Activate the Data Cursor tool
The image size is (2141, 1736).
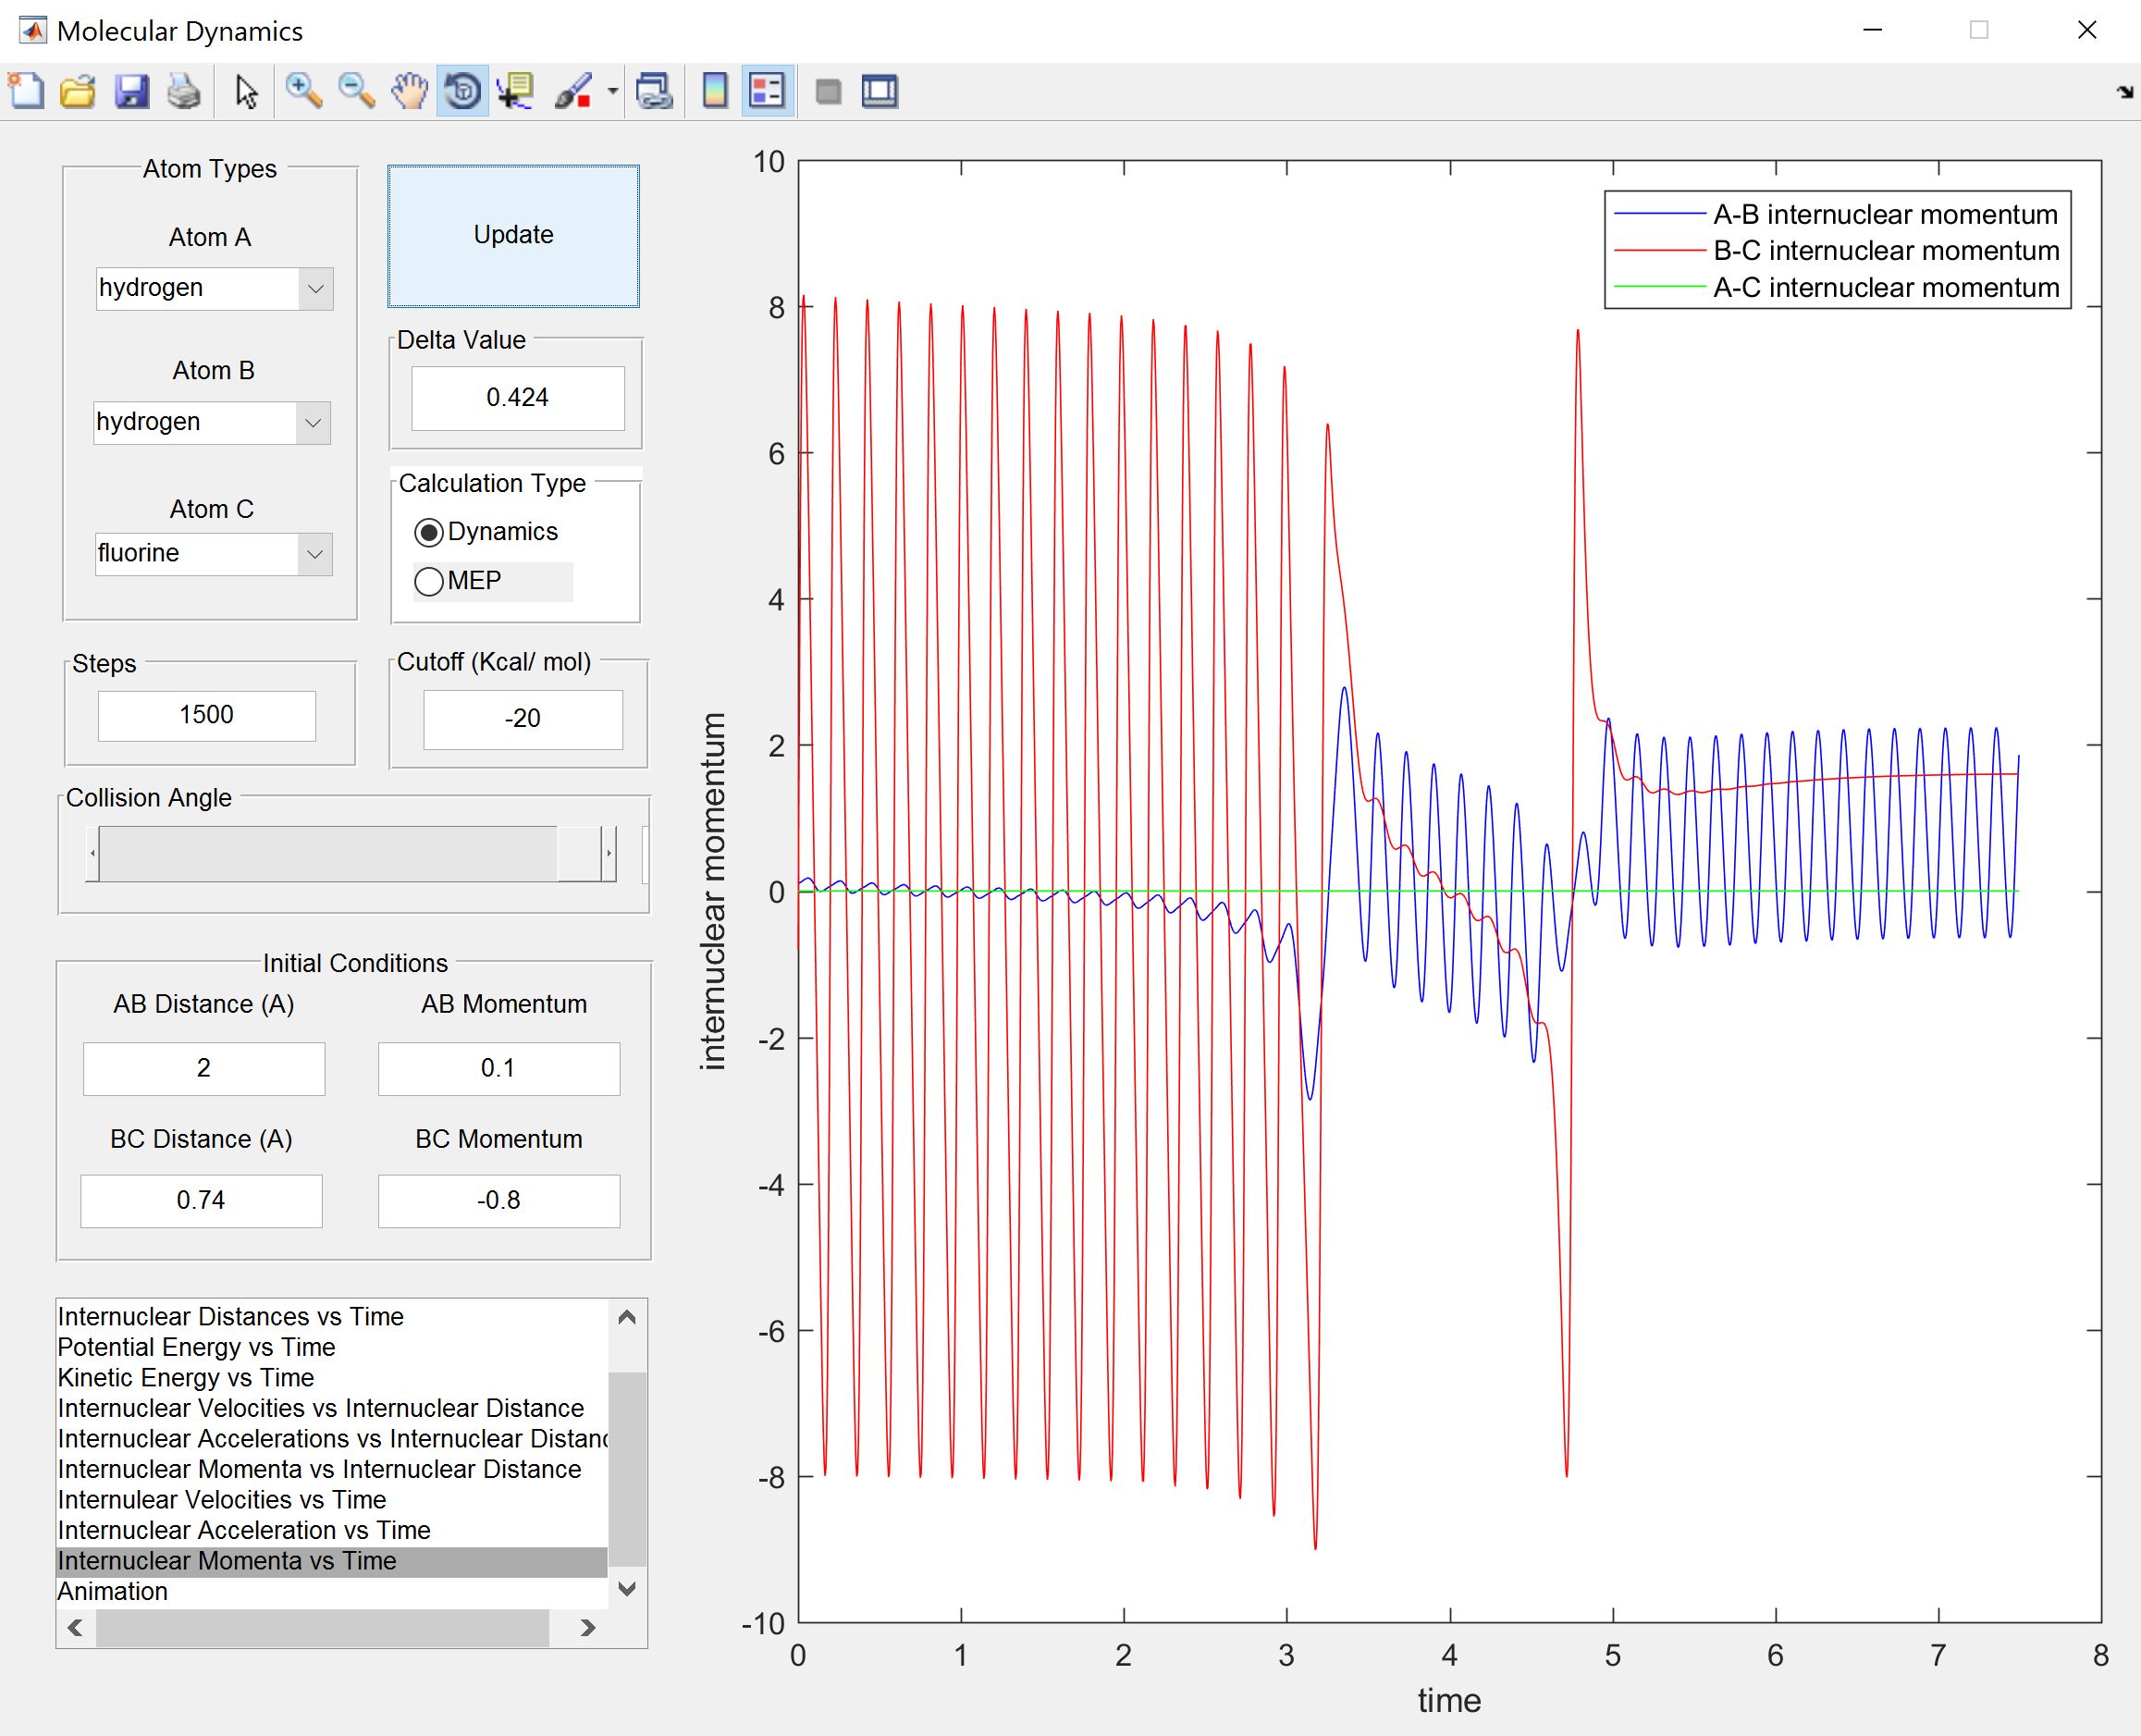(x=516, y=92)
